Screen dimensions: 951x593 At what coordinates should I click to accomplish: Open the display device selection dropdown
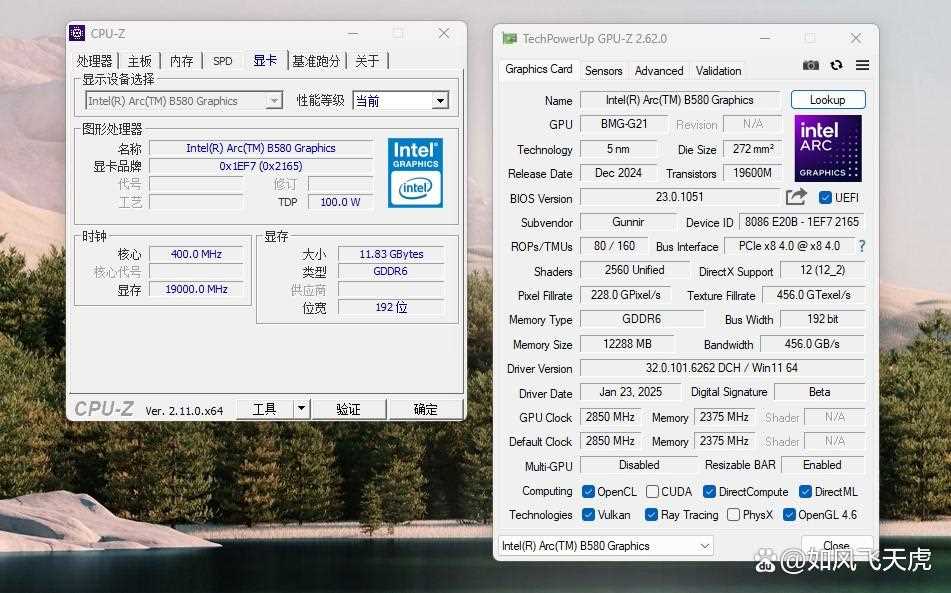click(x=274, y=100)
